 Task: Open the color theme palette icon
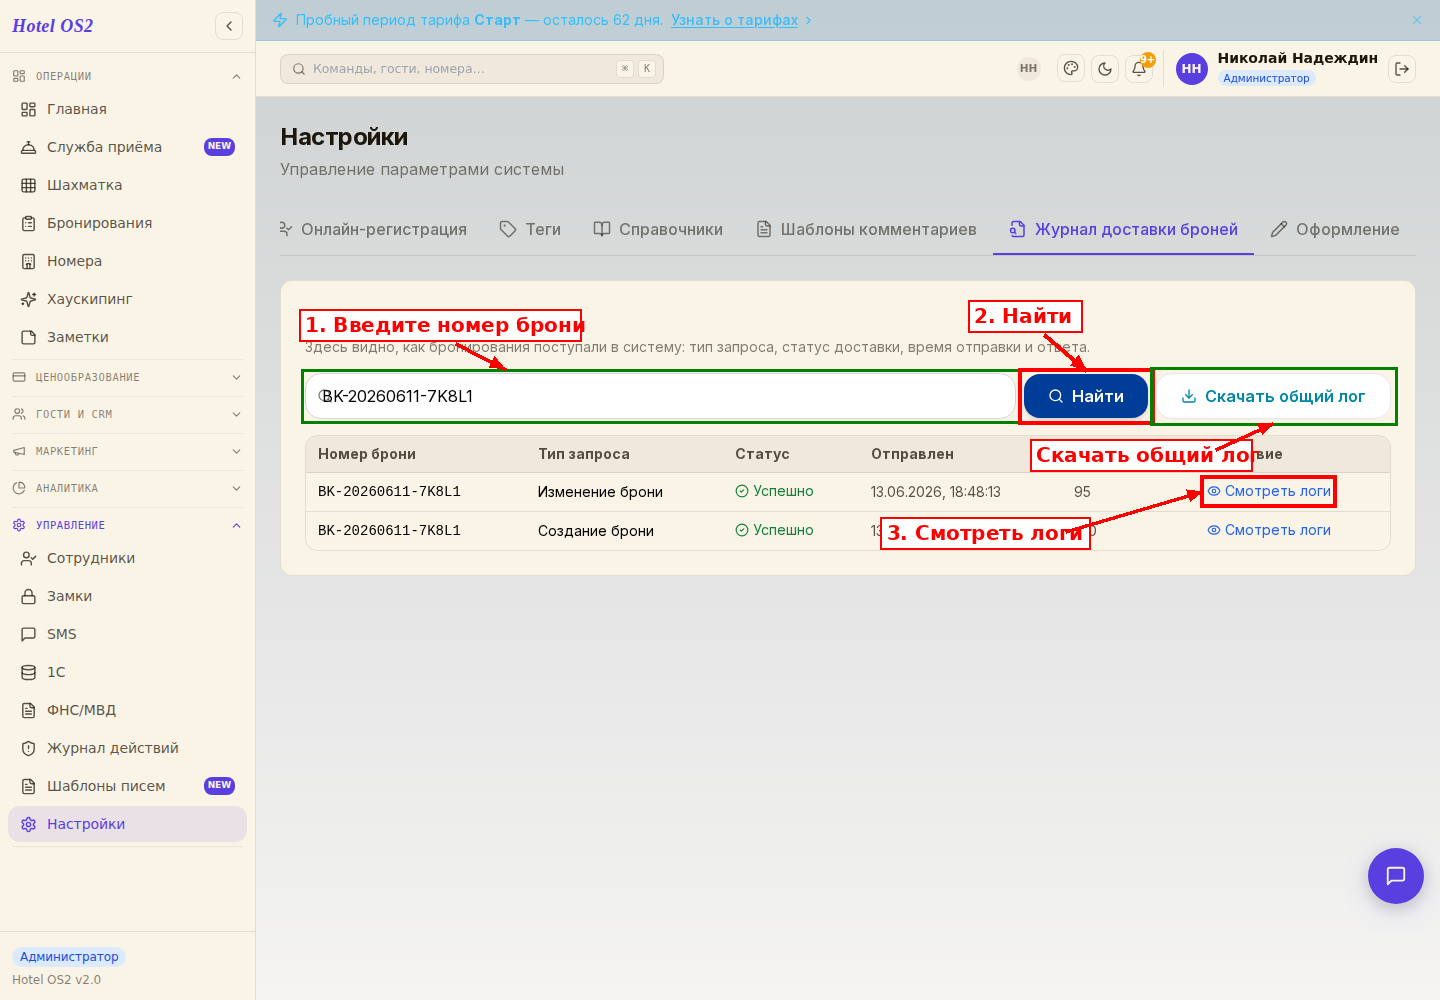point(1071,69)
